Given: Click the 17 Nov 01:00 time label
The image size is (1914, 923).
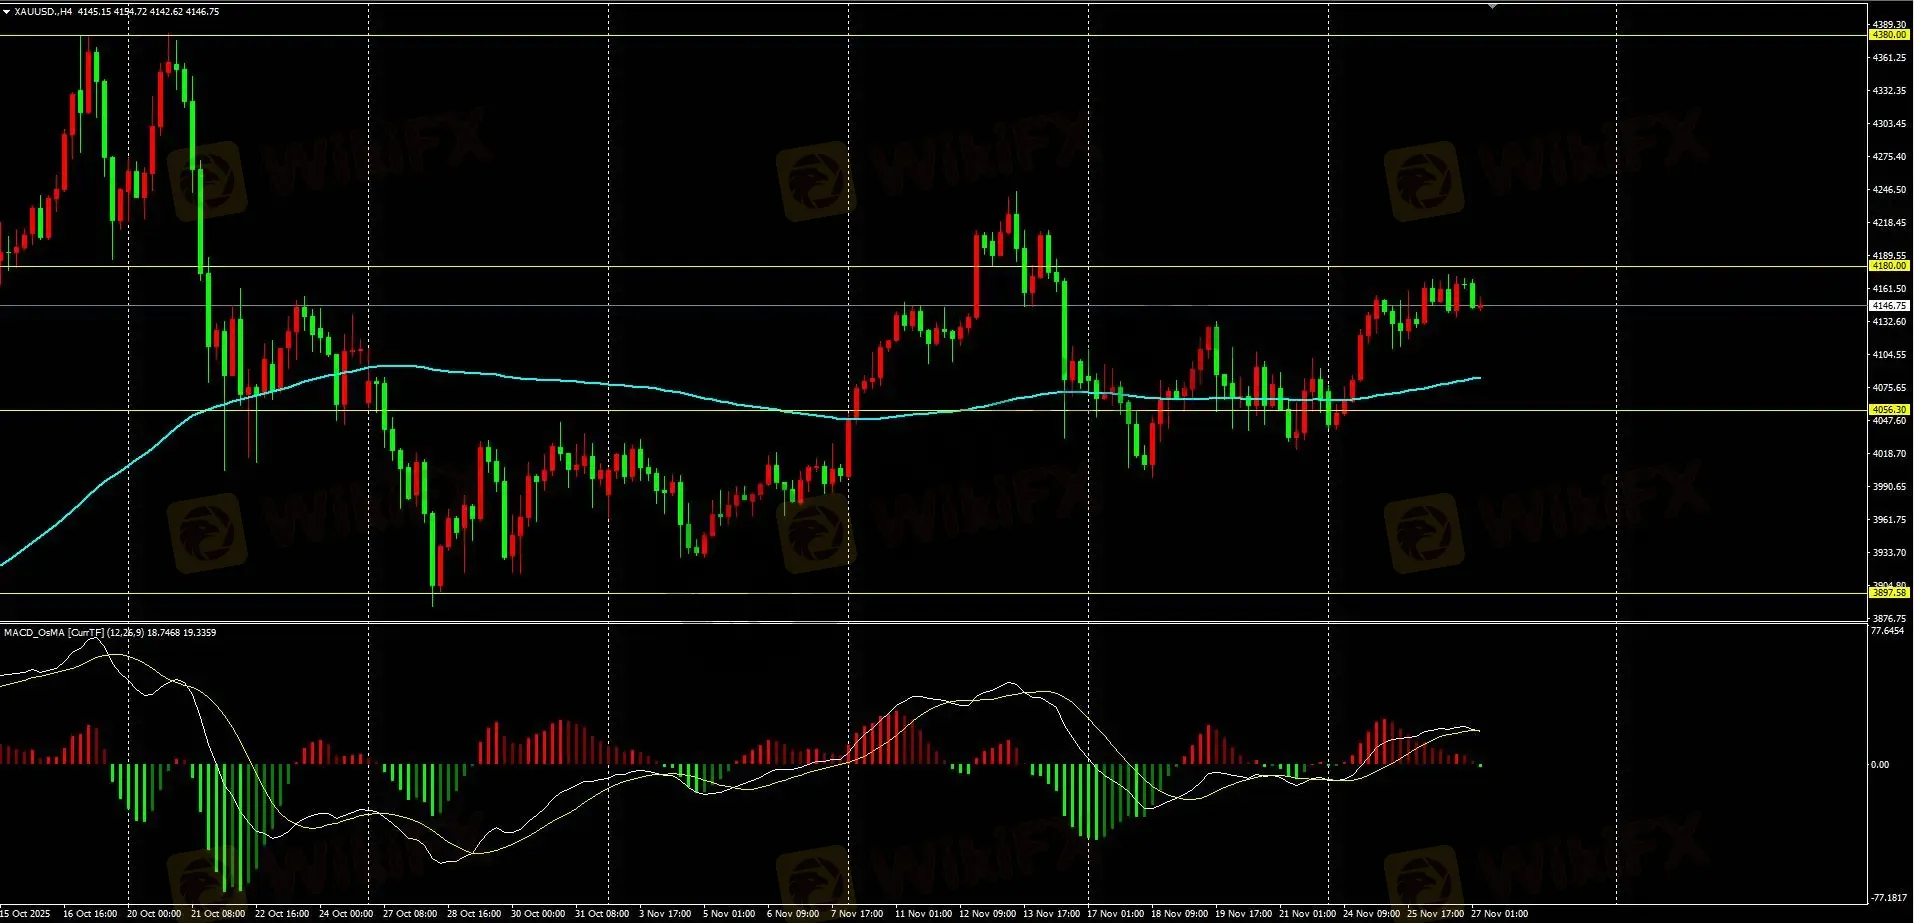Looking at the screenshot, I should click(1115, 913).
